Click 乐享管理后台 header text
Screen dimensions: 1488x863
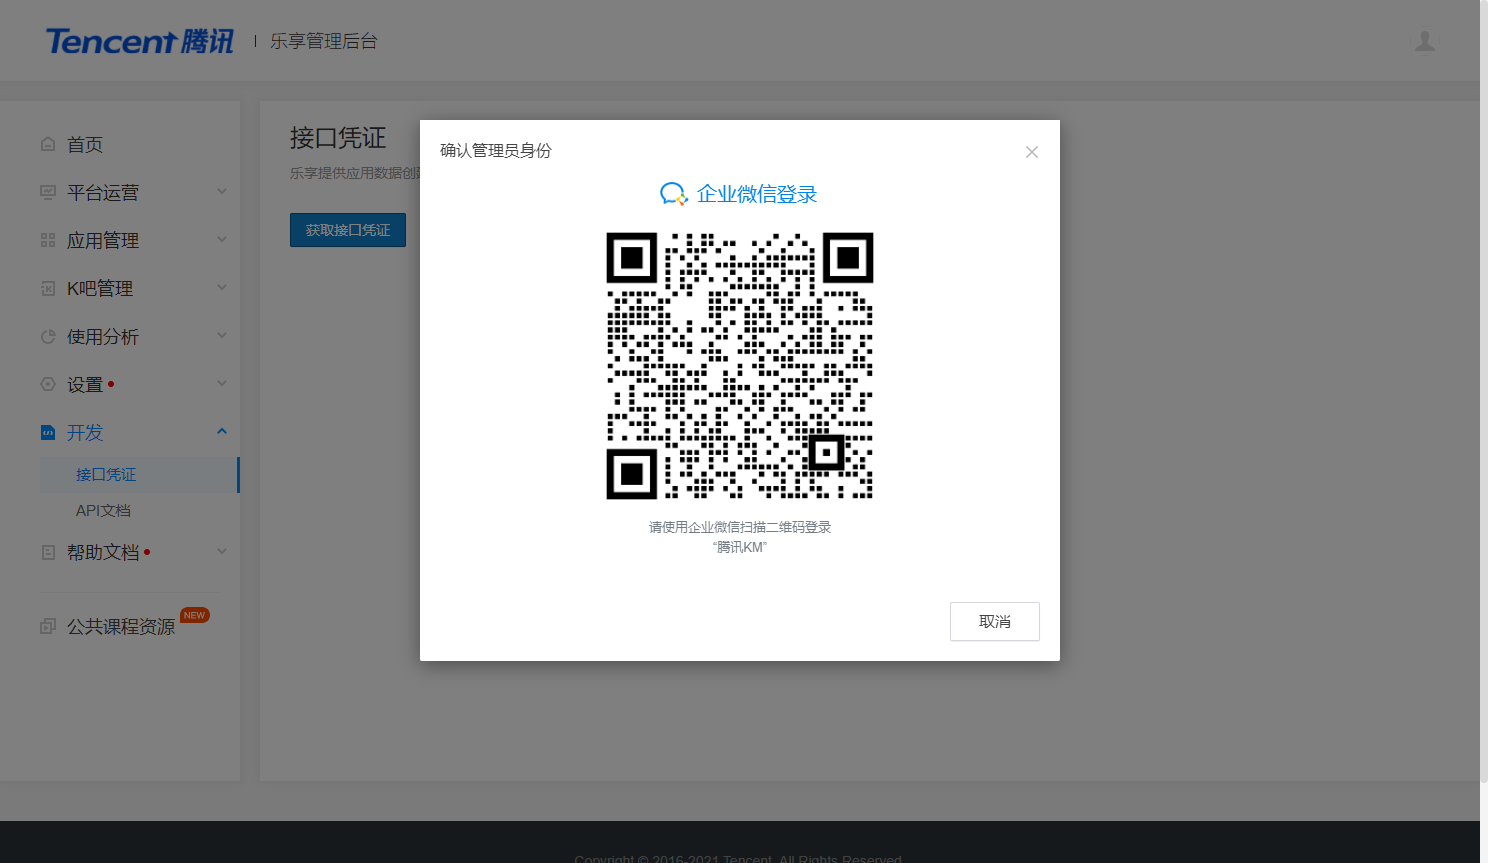pyautogui.click(x=324, y=41)
